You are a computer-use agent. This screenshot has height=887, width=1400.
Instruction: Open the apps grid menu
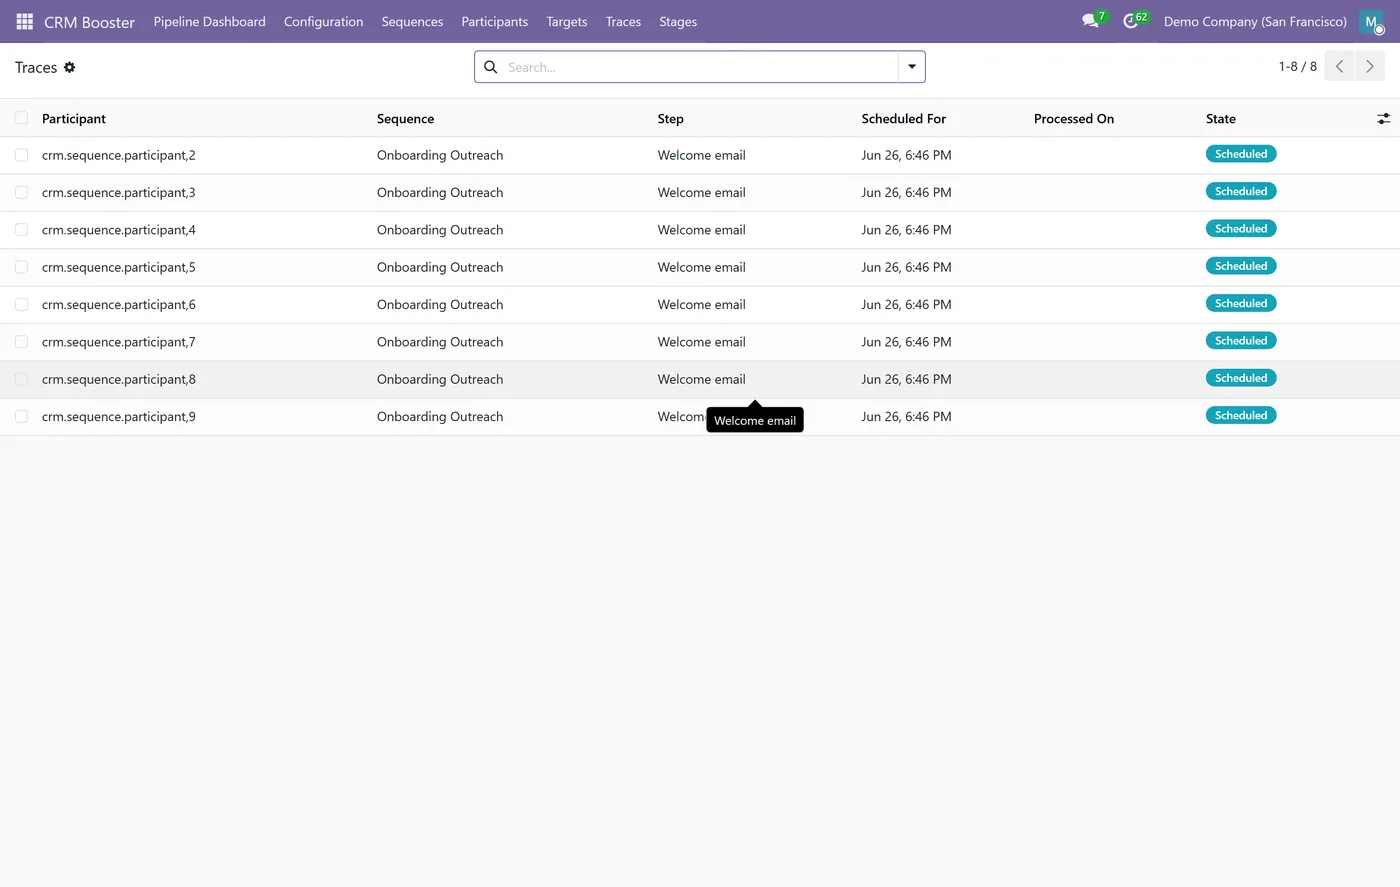point(25,21)
